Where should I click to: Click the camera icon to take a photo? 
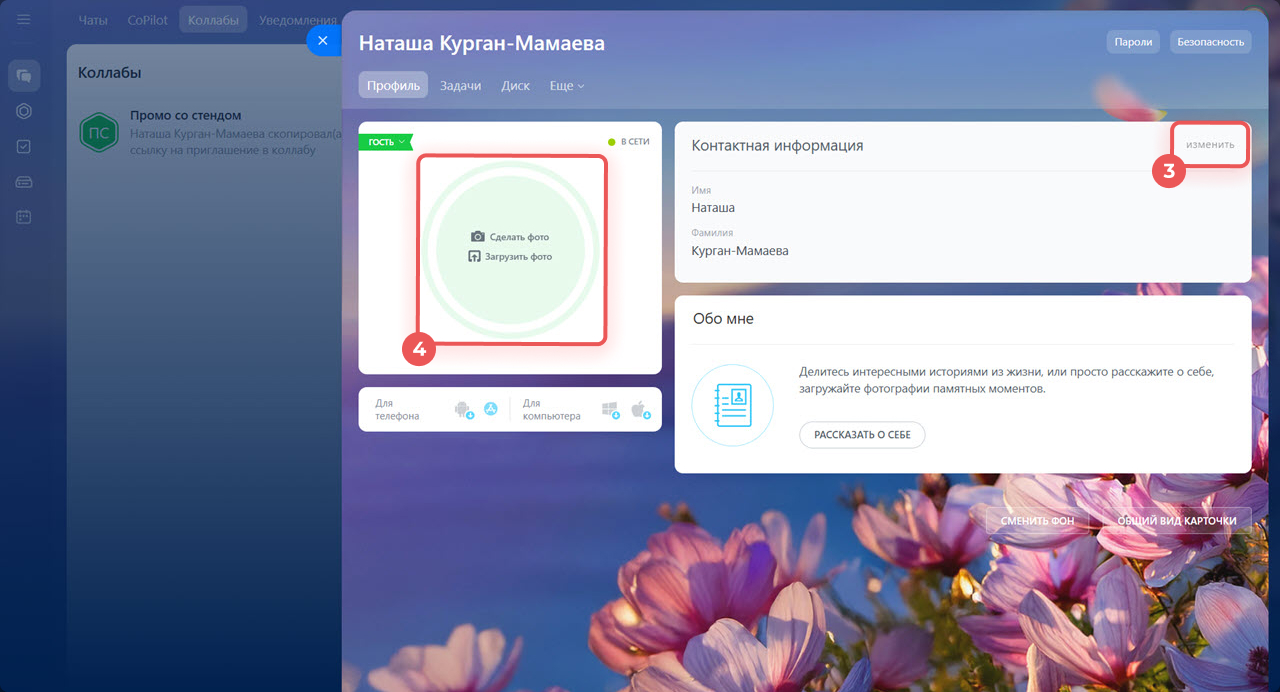point(478,237)
